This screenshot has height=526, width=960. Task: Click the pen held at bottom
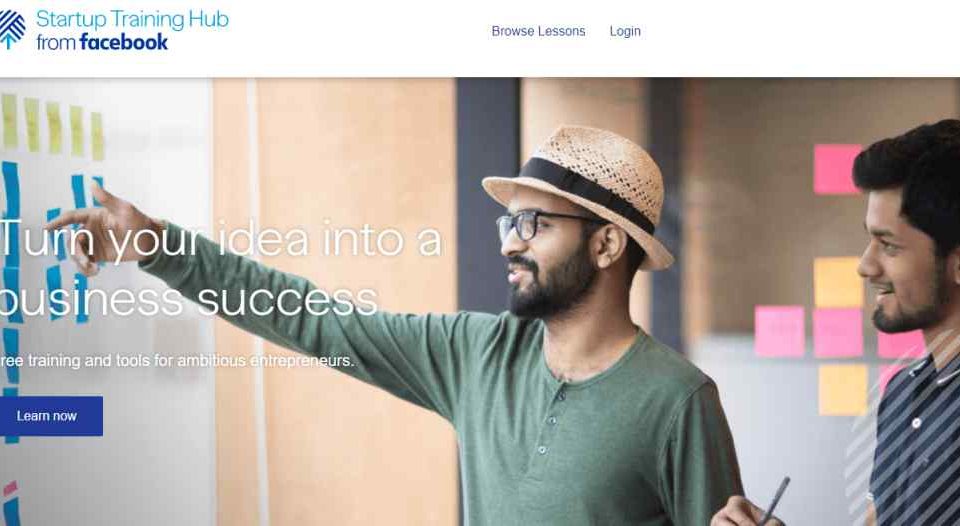pos(774,500)
